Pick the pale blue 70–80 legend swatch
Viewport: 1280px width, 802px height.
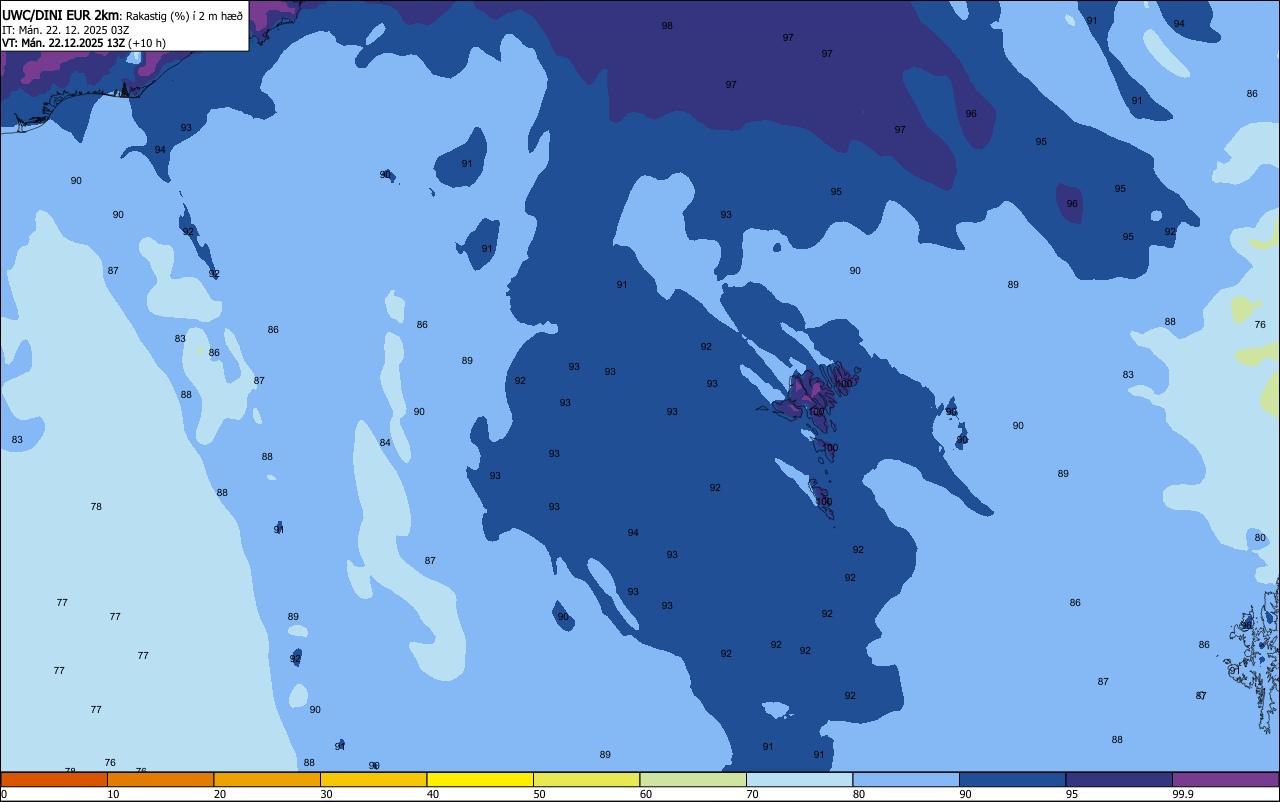click(x=799, y=779)
